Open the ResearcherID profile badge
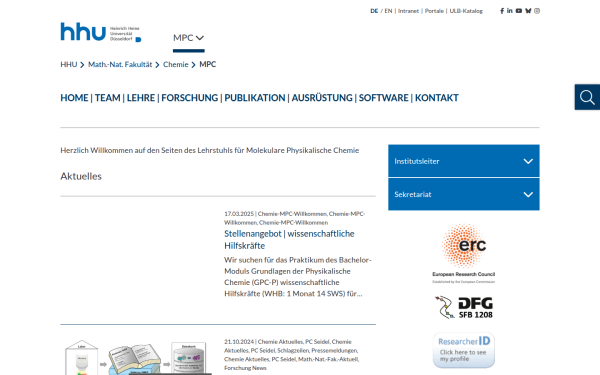 [464, 350]
